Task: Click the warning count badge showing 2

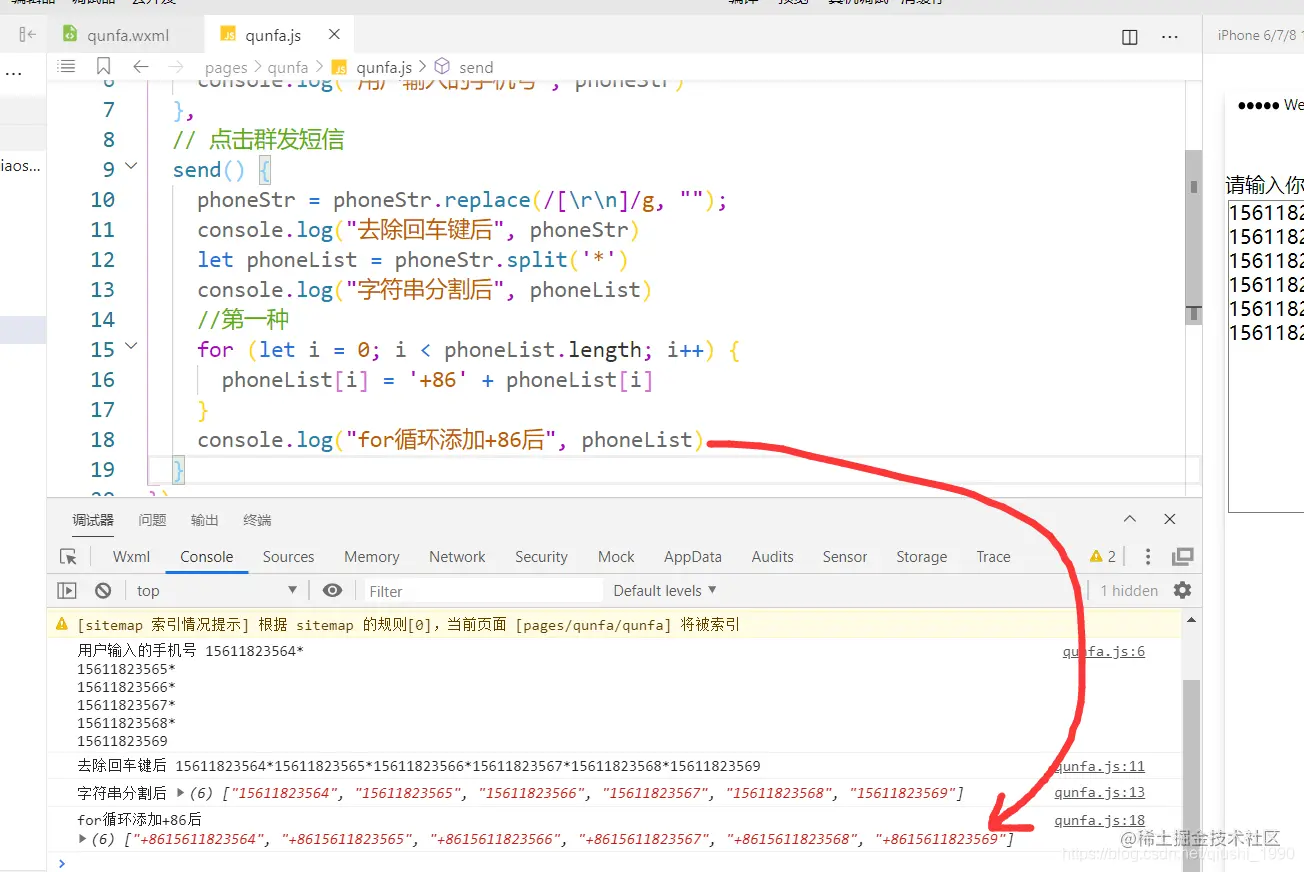Action: tap(1103, 557)
